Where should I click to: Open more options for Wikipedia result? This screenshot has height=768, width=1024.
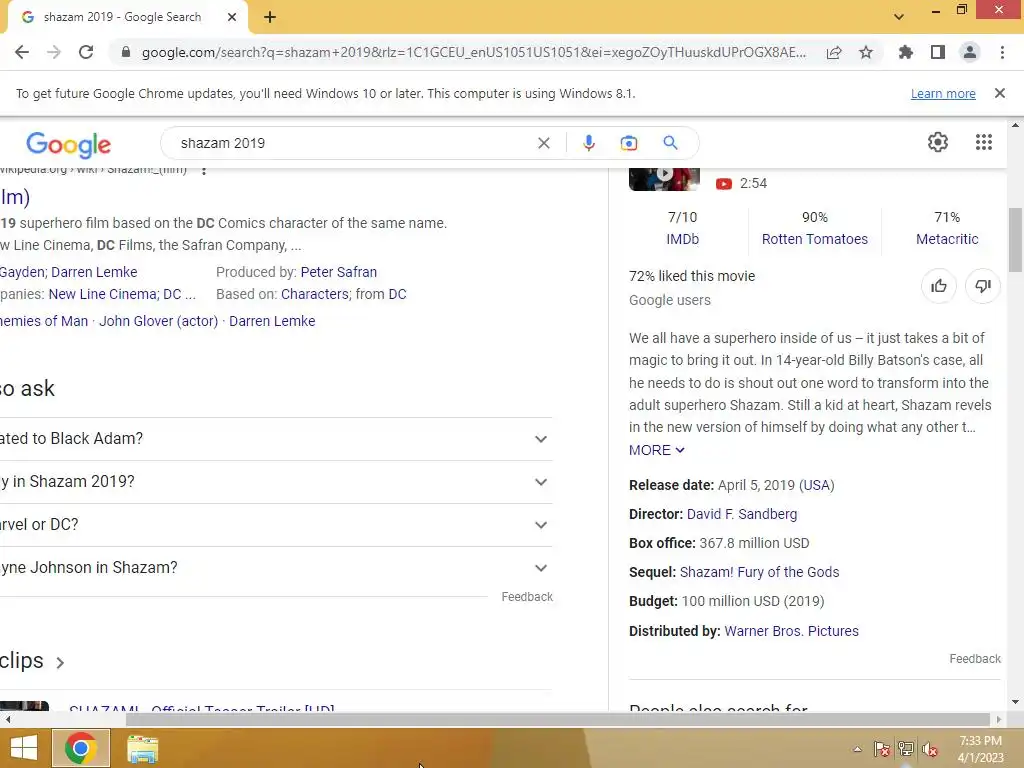click(x=204, y=171)
